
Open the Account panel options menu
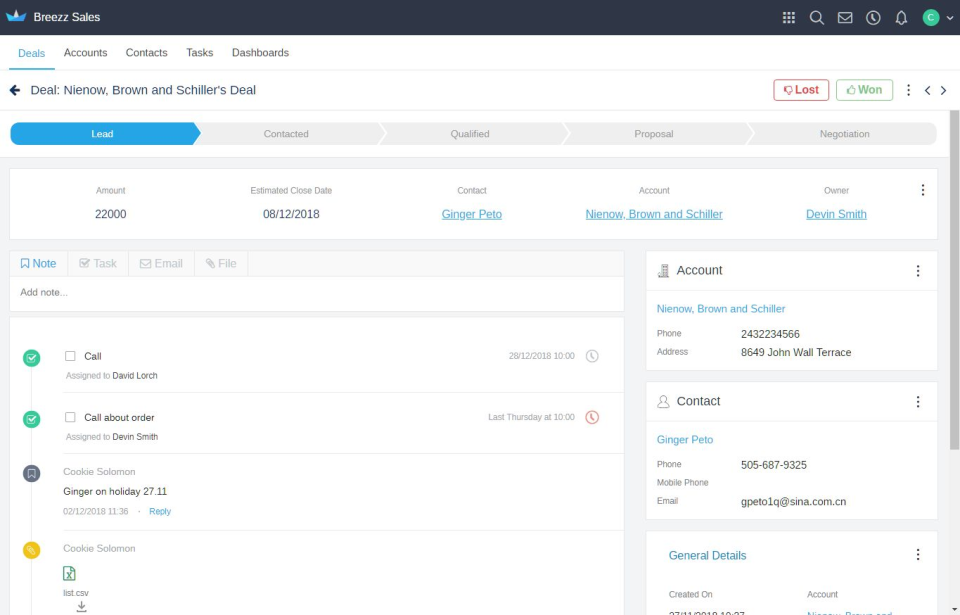point(918,270)
